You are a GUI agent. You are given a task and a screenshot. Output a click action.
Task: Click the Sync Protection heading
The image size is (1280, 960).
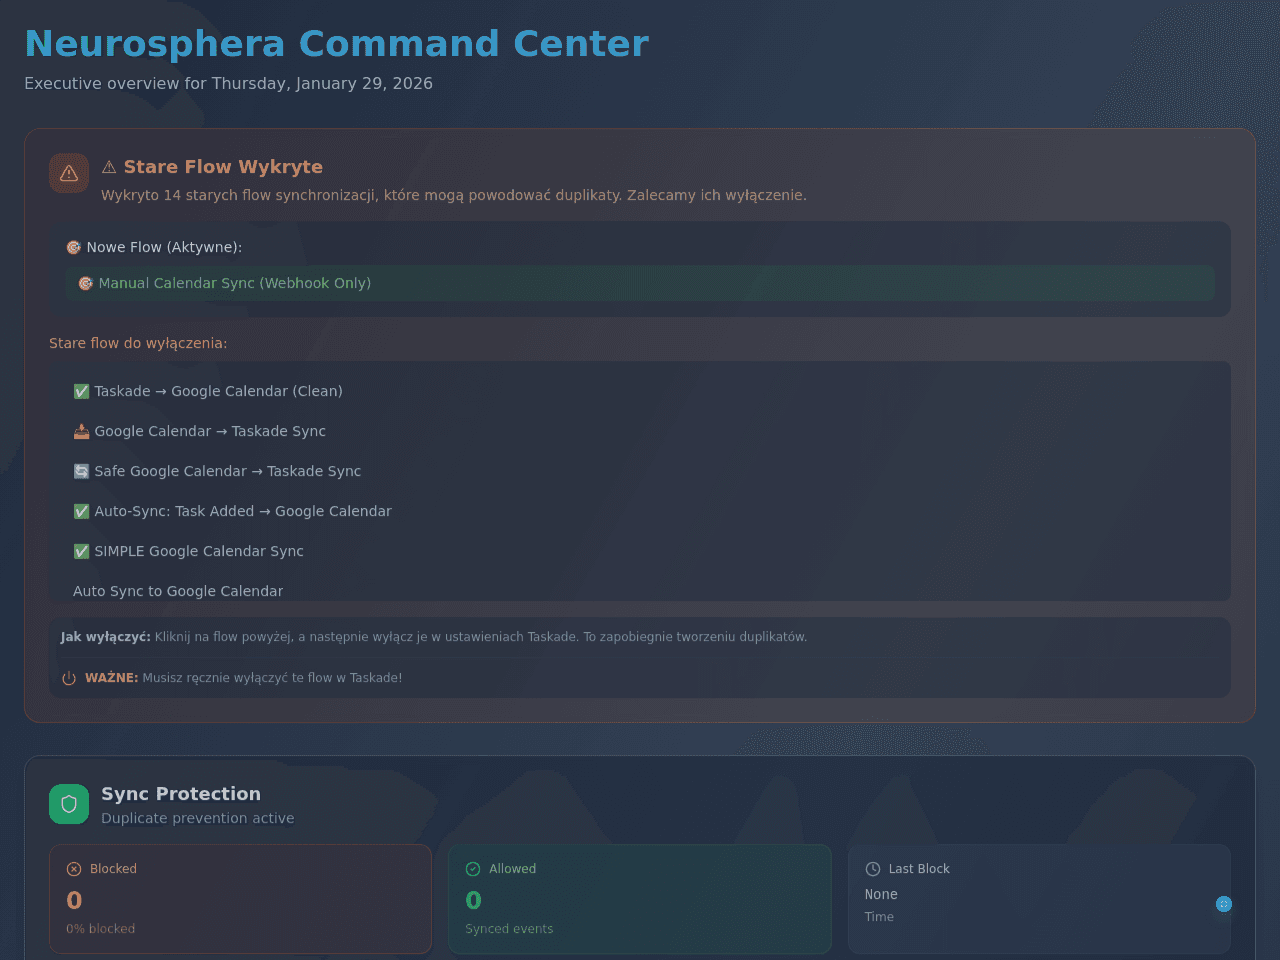(x=181, y=794)
